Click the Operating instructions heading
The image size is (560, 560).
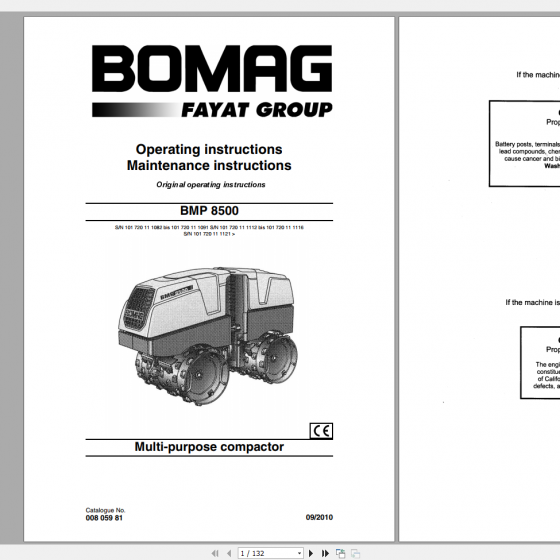[x=209, y=149]
